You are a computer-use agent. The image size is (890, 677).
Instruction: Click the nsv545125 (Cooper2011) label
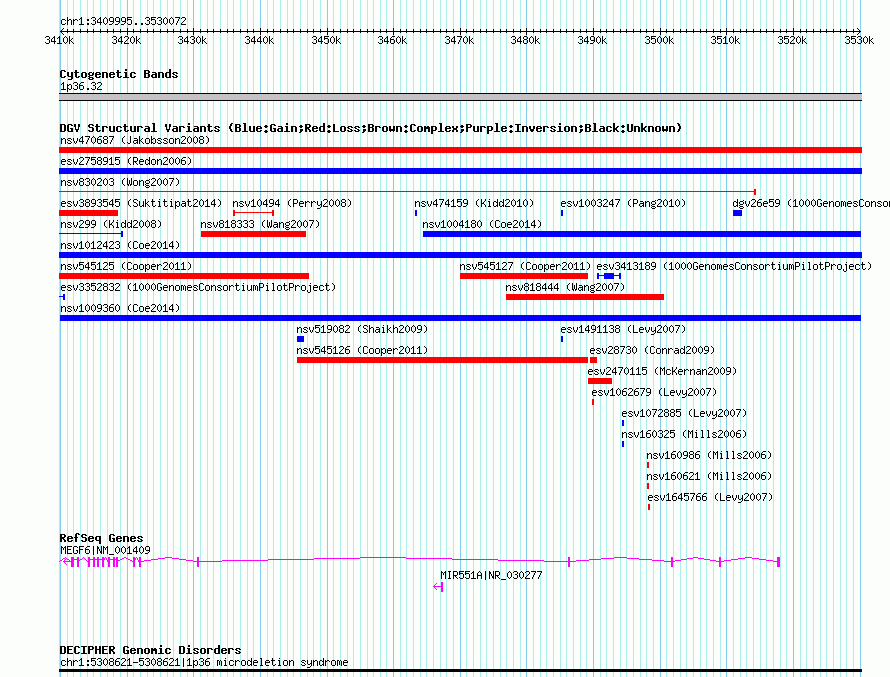click(x=126, y=266)
